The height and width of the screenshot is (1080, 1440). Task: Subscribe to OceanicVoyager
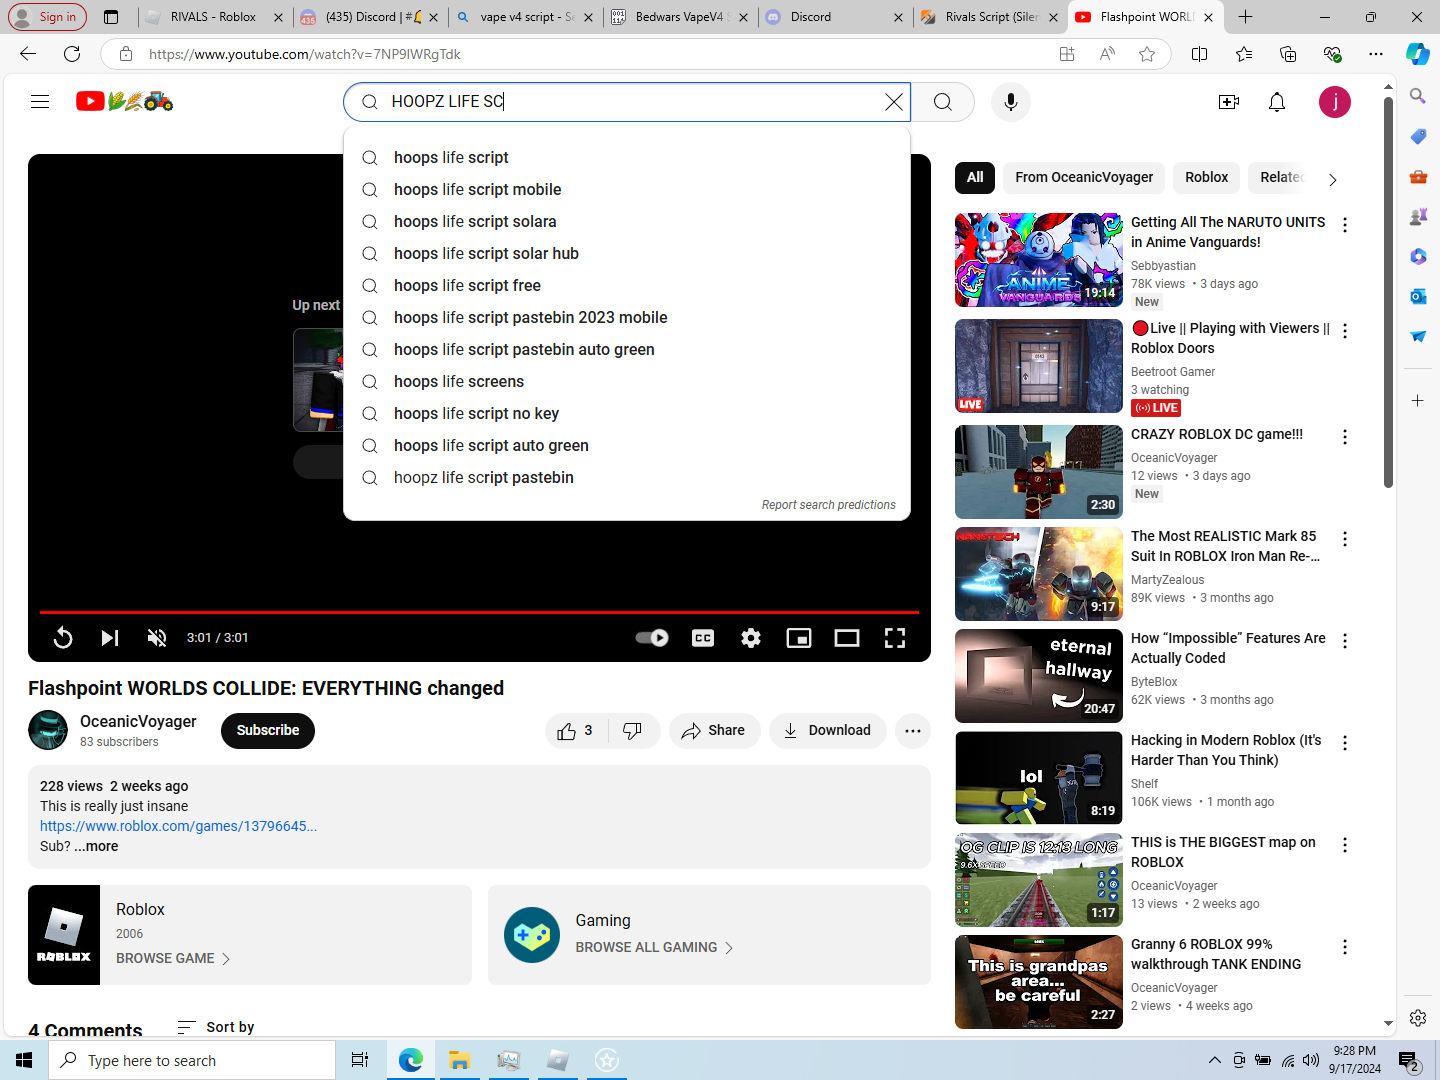click(268, 731)
